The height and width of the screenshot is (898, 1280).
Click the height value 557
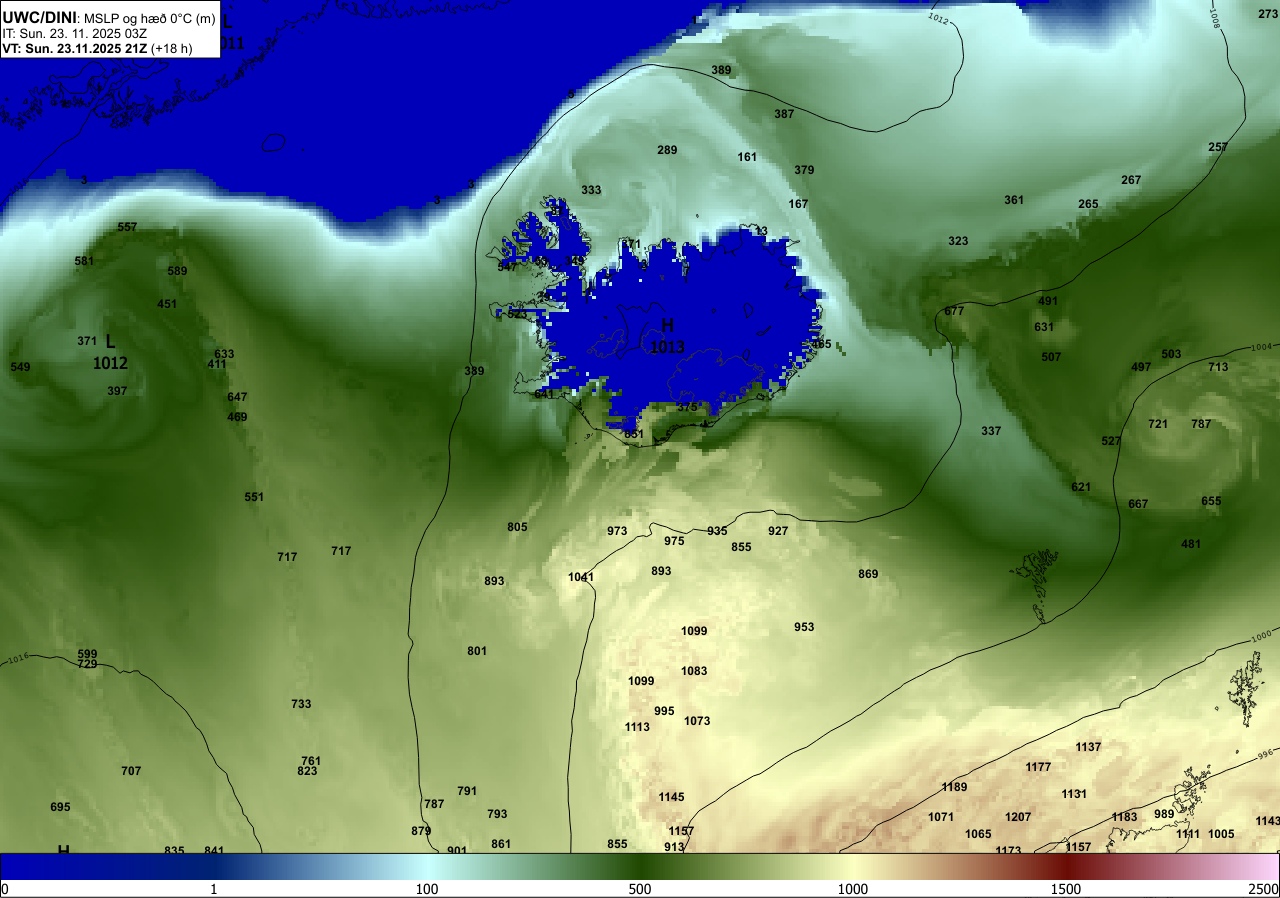pos(127,227)
